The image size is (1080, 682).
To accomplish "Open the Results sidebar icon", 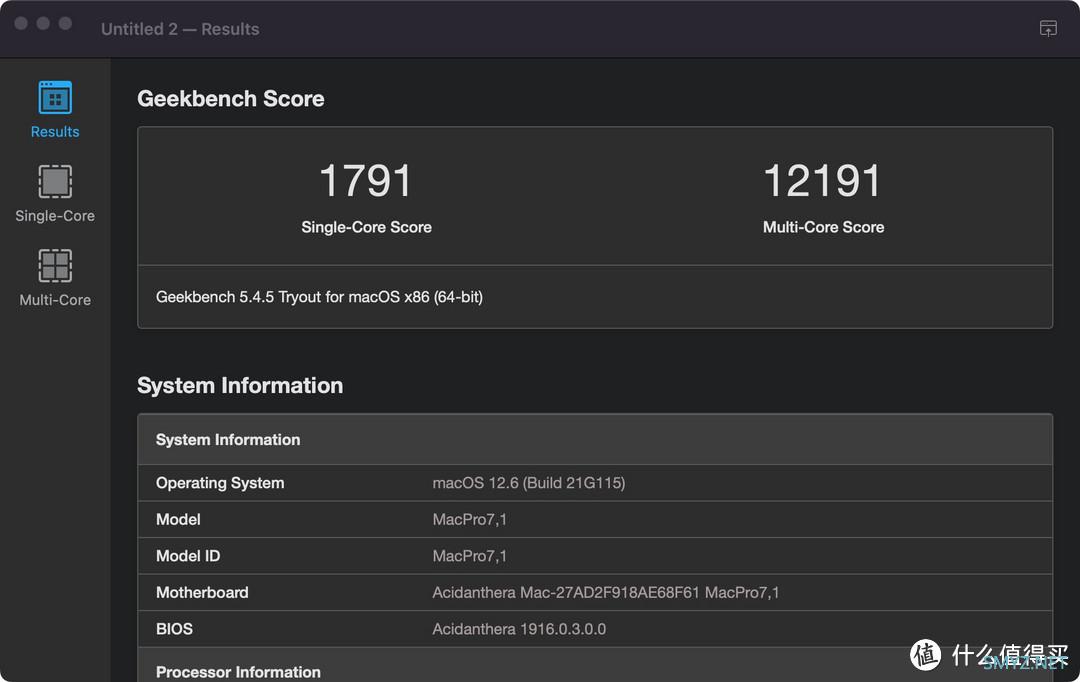I will click(x=55, y=98).
